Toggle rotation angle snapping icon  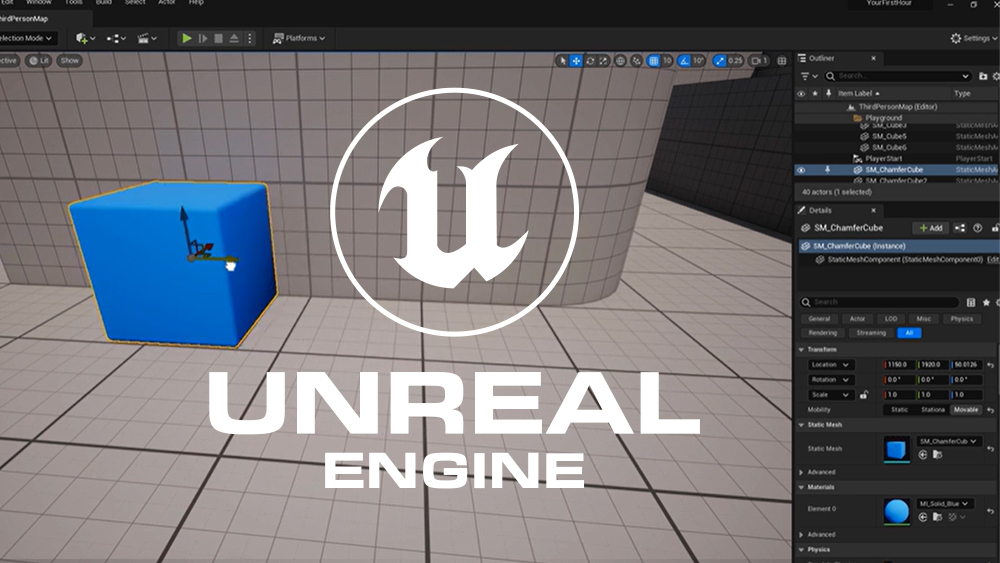(685, 61)
